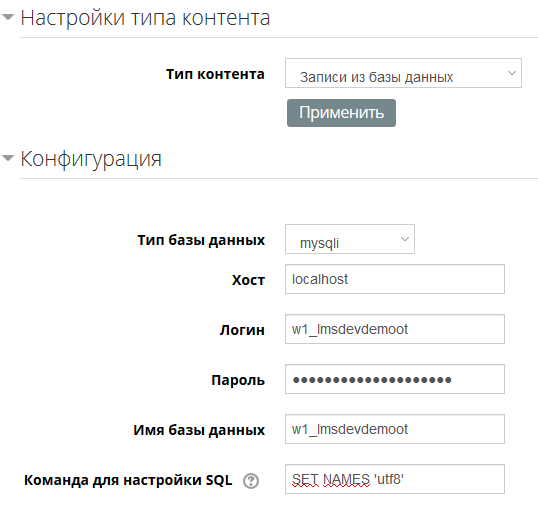Viewport: 538px width, 508px height.
Task: Click the chevron of mysqli select
Action: 405,239
